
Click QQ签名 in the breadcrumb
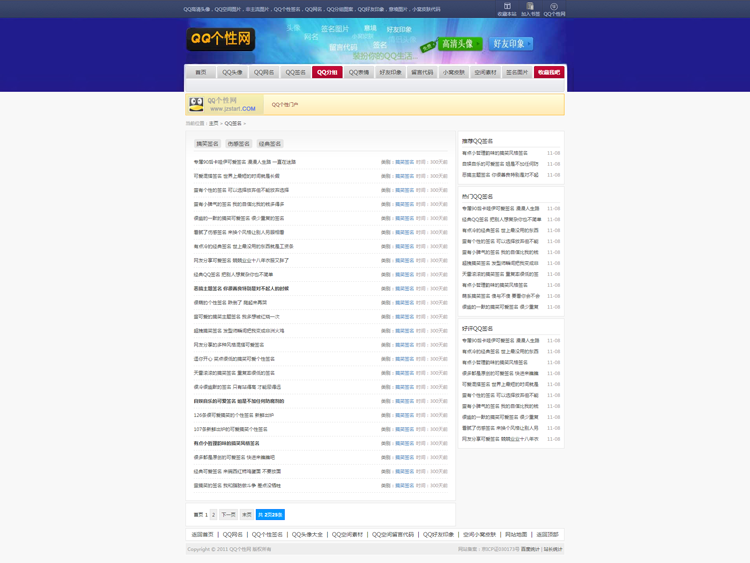click(x=233, y=123)
